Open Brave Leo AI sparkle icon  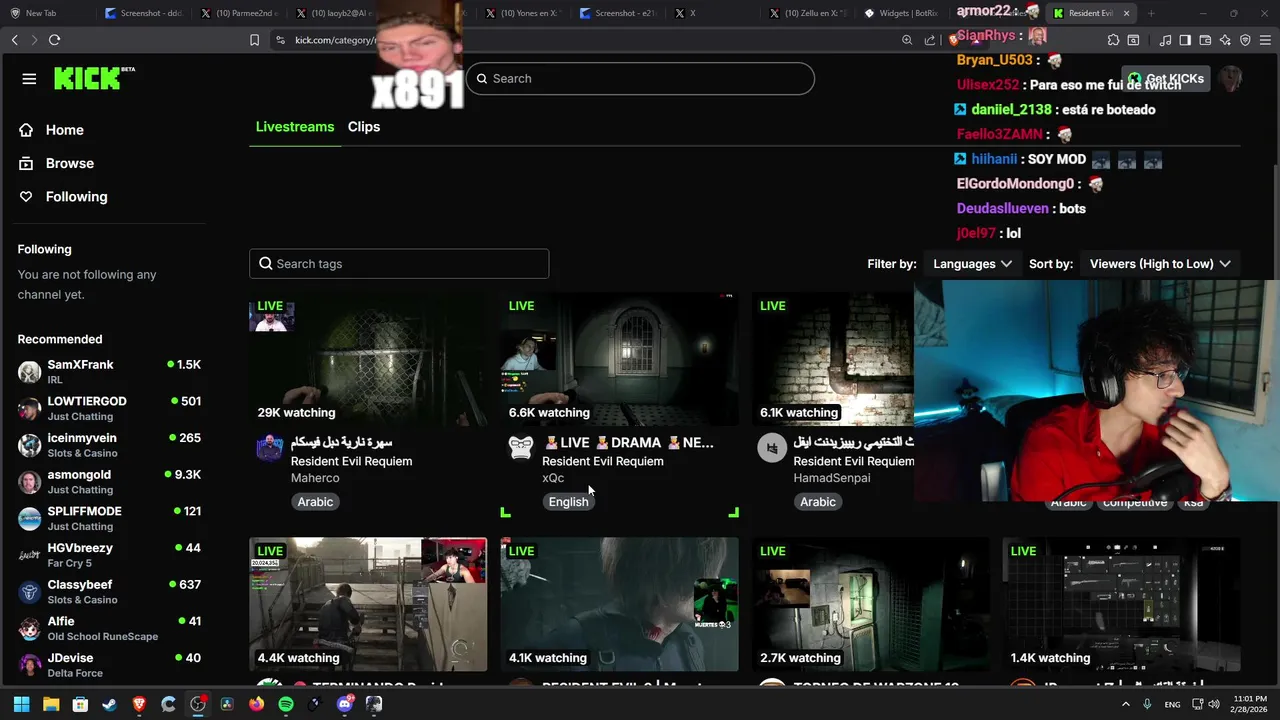[1225, 40]
